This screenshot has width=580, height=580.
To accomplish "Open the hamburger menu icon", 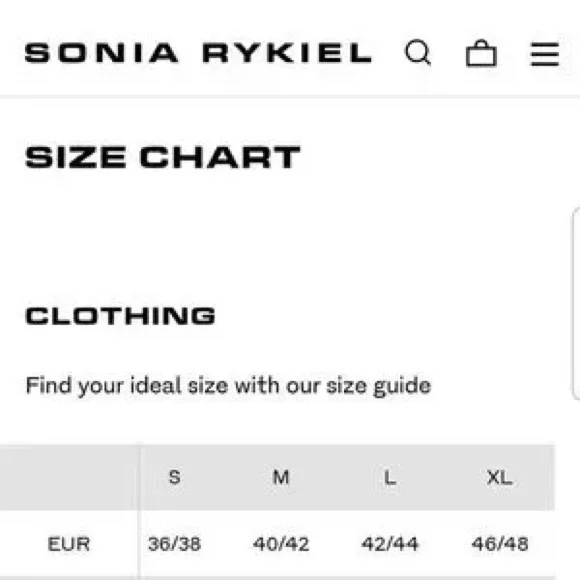I will tap(544, 54).
